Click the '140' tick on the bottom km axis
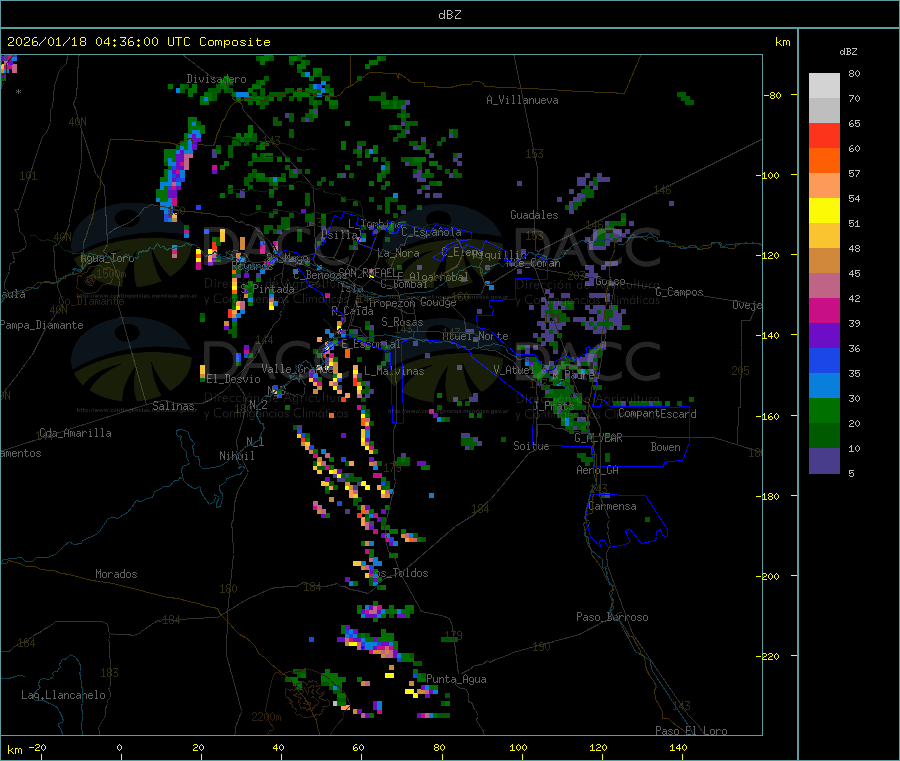The image size is (900, 761). tap(678, 747)
